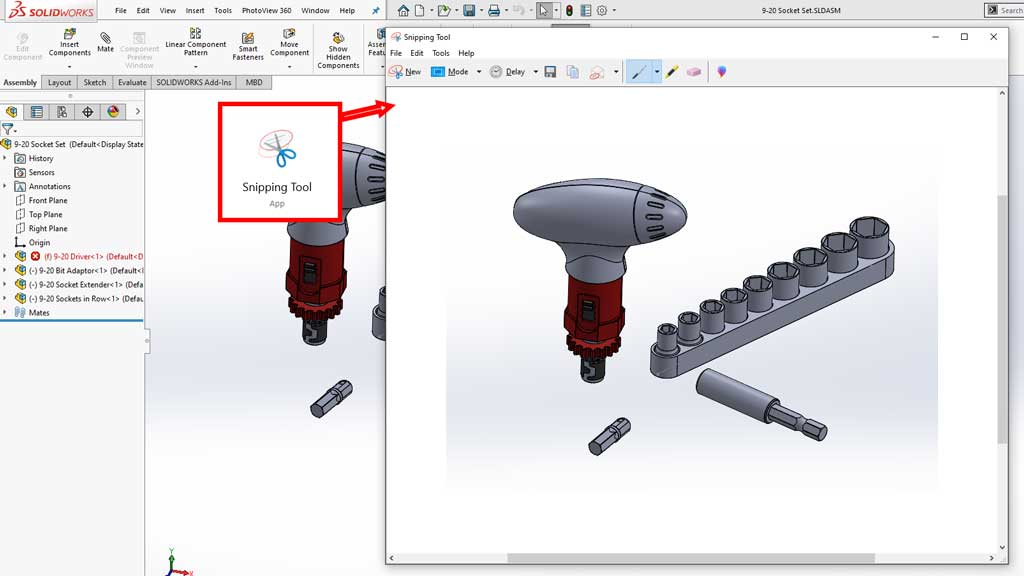Image resolution: width=1024 pixels, height=576 pixels.
Task: Select Front Plane in the FeatureManager tree
Action: [47, 200]
